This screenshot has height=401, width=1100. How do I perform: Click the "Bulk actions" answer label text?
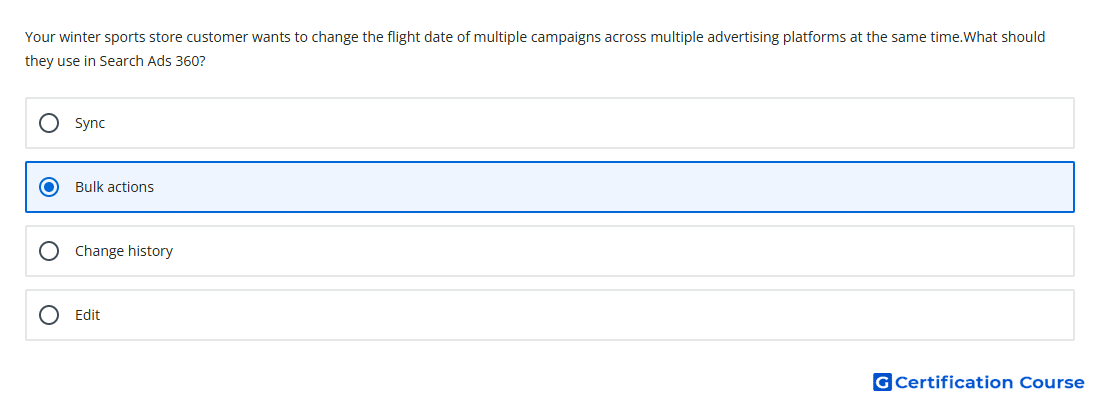pos(114,187)
